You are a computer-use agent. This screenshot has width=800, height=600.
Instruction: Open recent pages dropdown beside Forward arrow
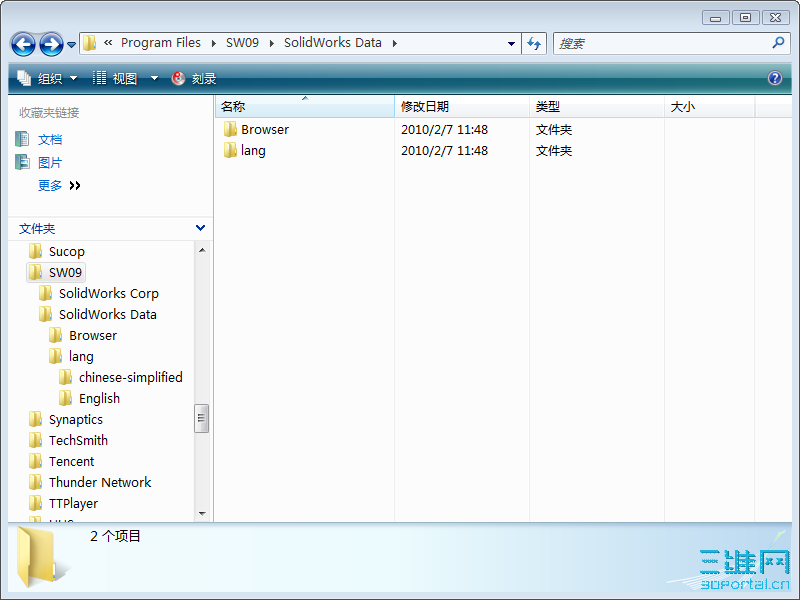point(71,45)
